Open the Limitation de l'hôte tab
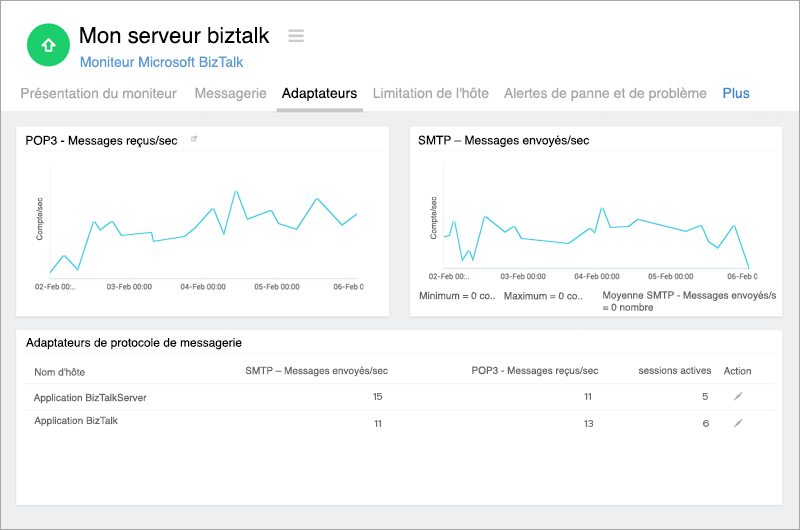The height and width of the screenshot is (530, 800). [x=430, y=93]
